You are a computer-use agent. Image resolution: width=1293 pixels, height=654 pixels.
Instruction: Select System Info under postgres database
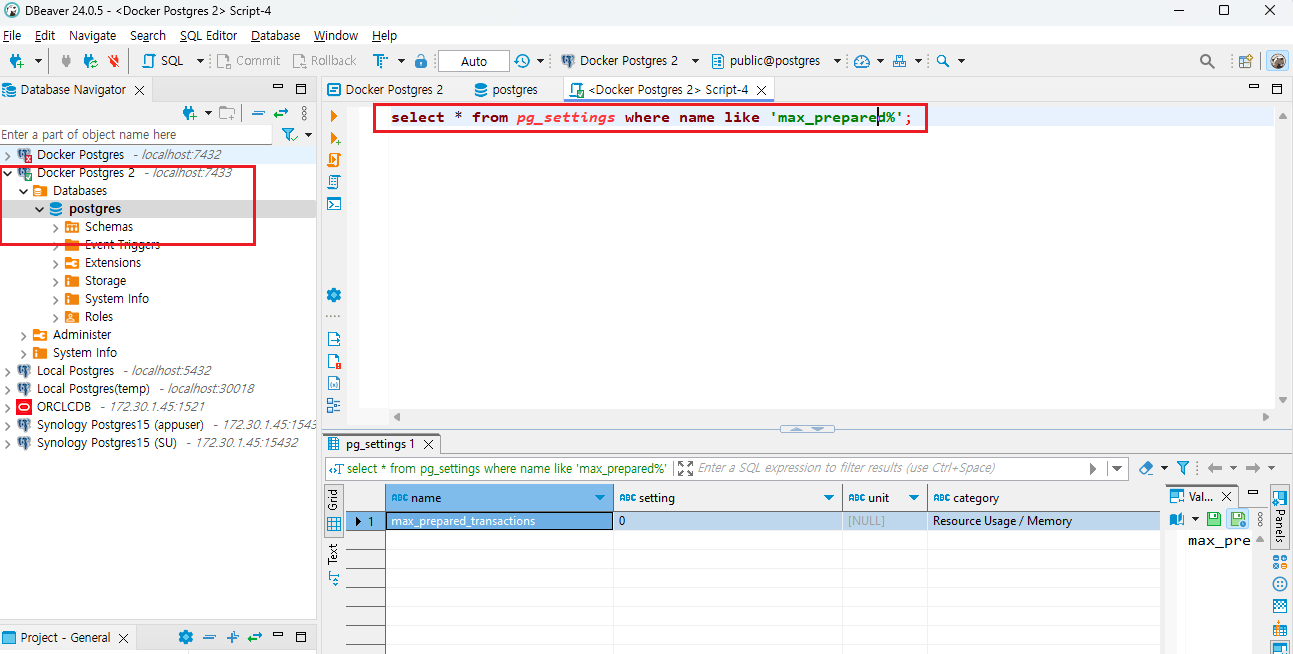(116, 299)
